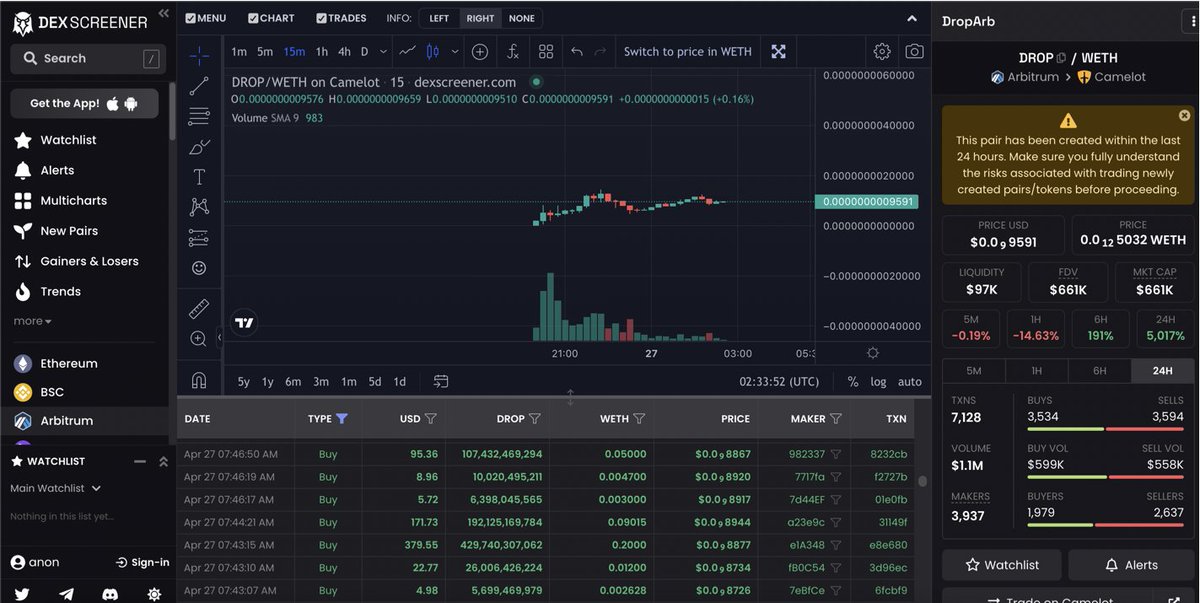Open the Telegram link in the sidebar
The height and width of the screenshot is (603, 1200).
tap(66, 593)
